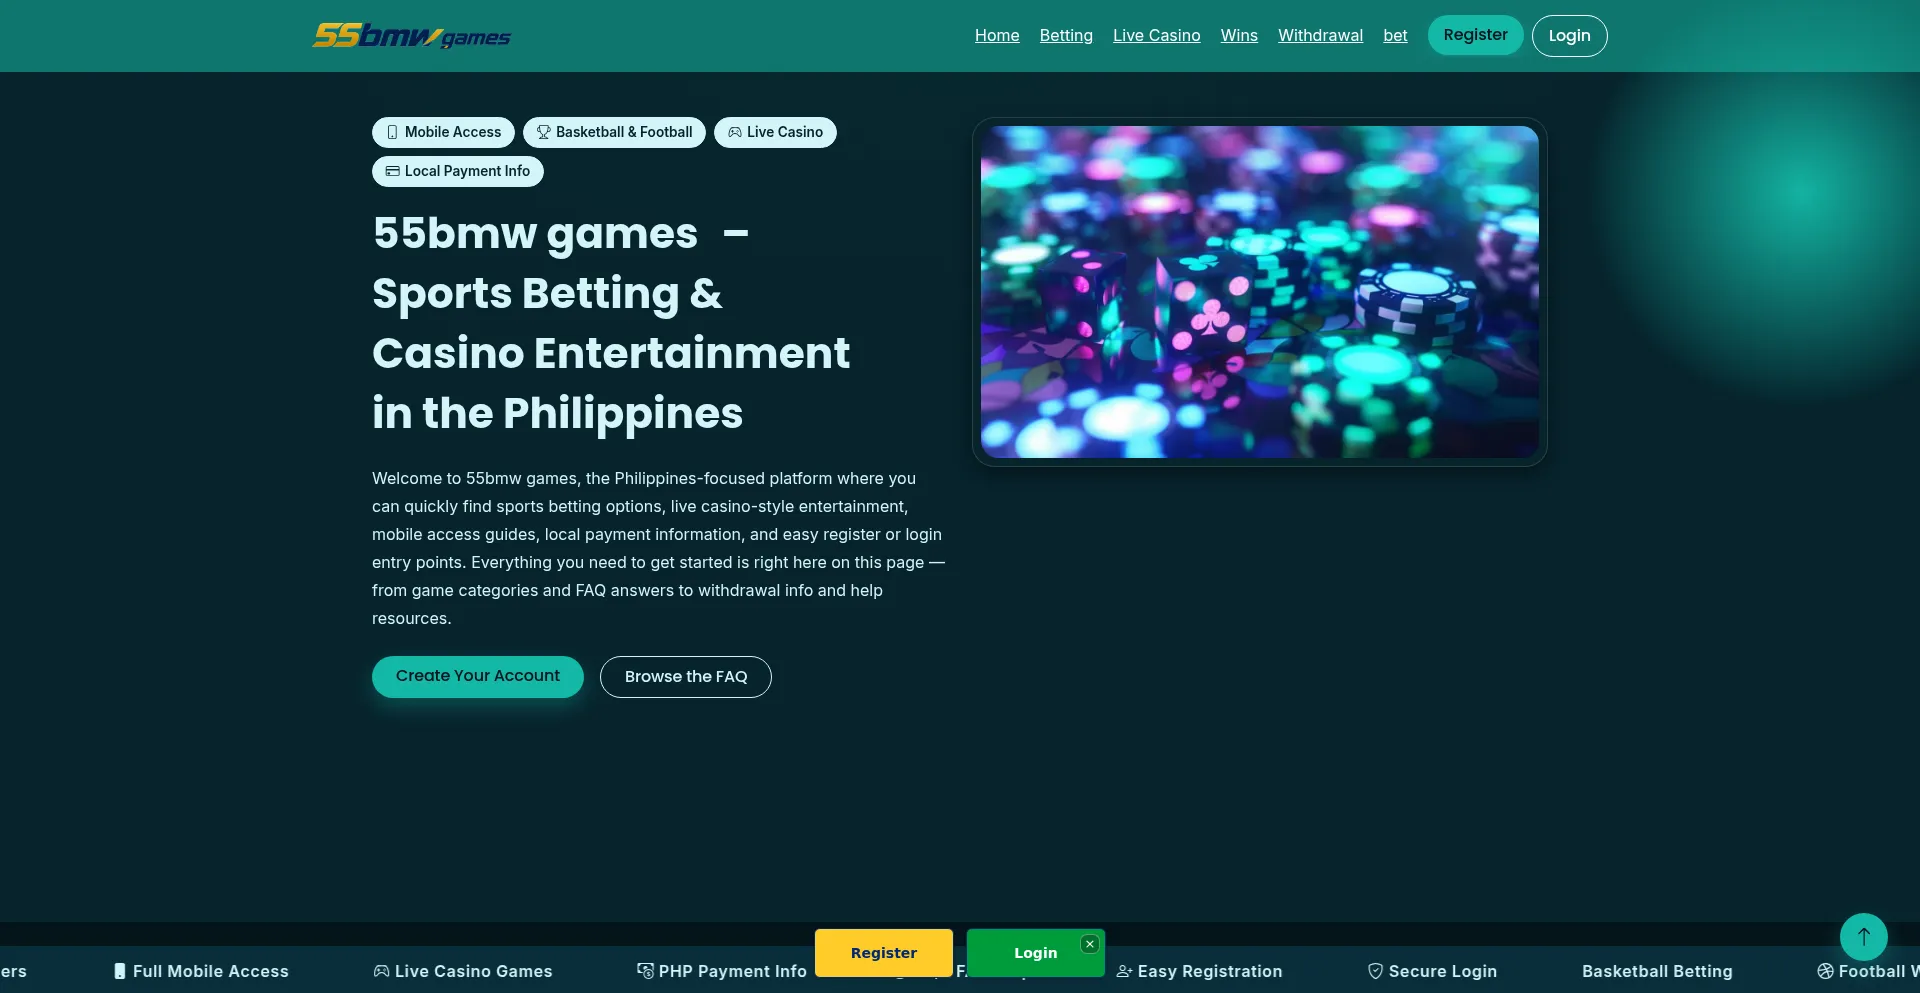The image size is (1920, 993).
Task: Click the card icon in Local Payment Info chip
Action: pos(392,171)
